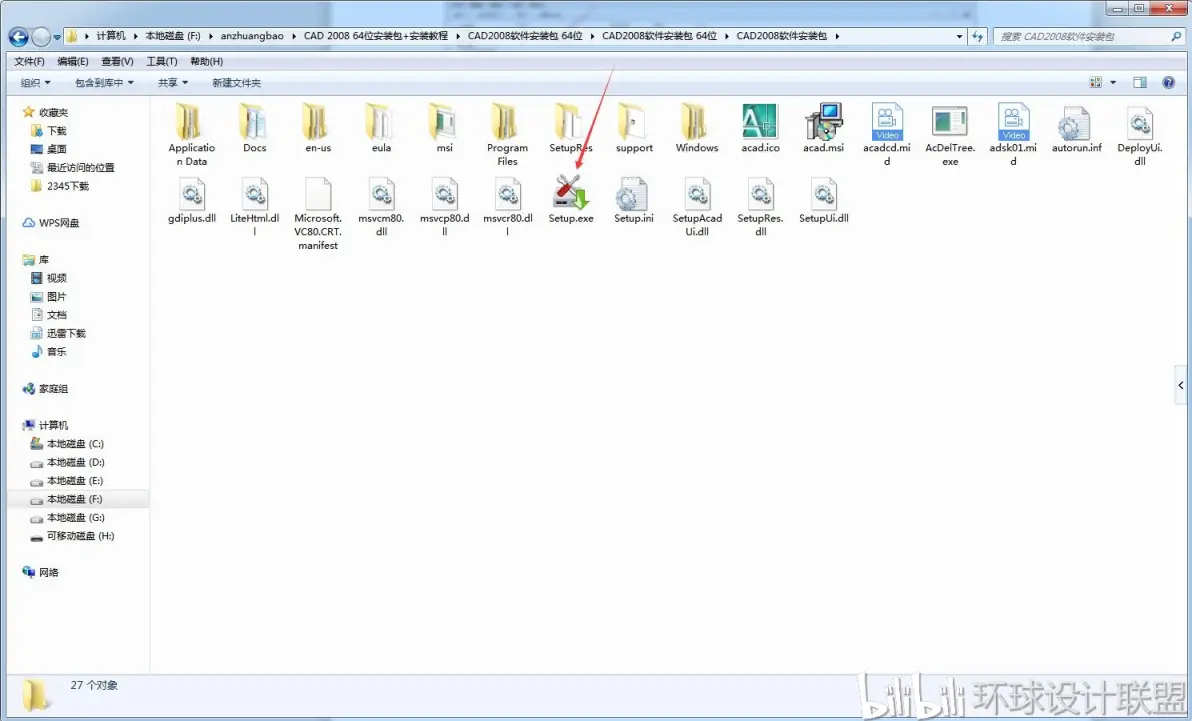Select the SetupRes folder
1192x721 pixels.
click(x=570, y=122)
